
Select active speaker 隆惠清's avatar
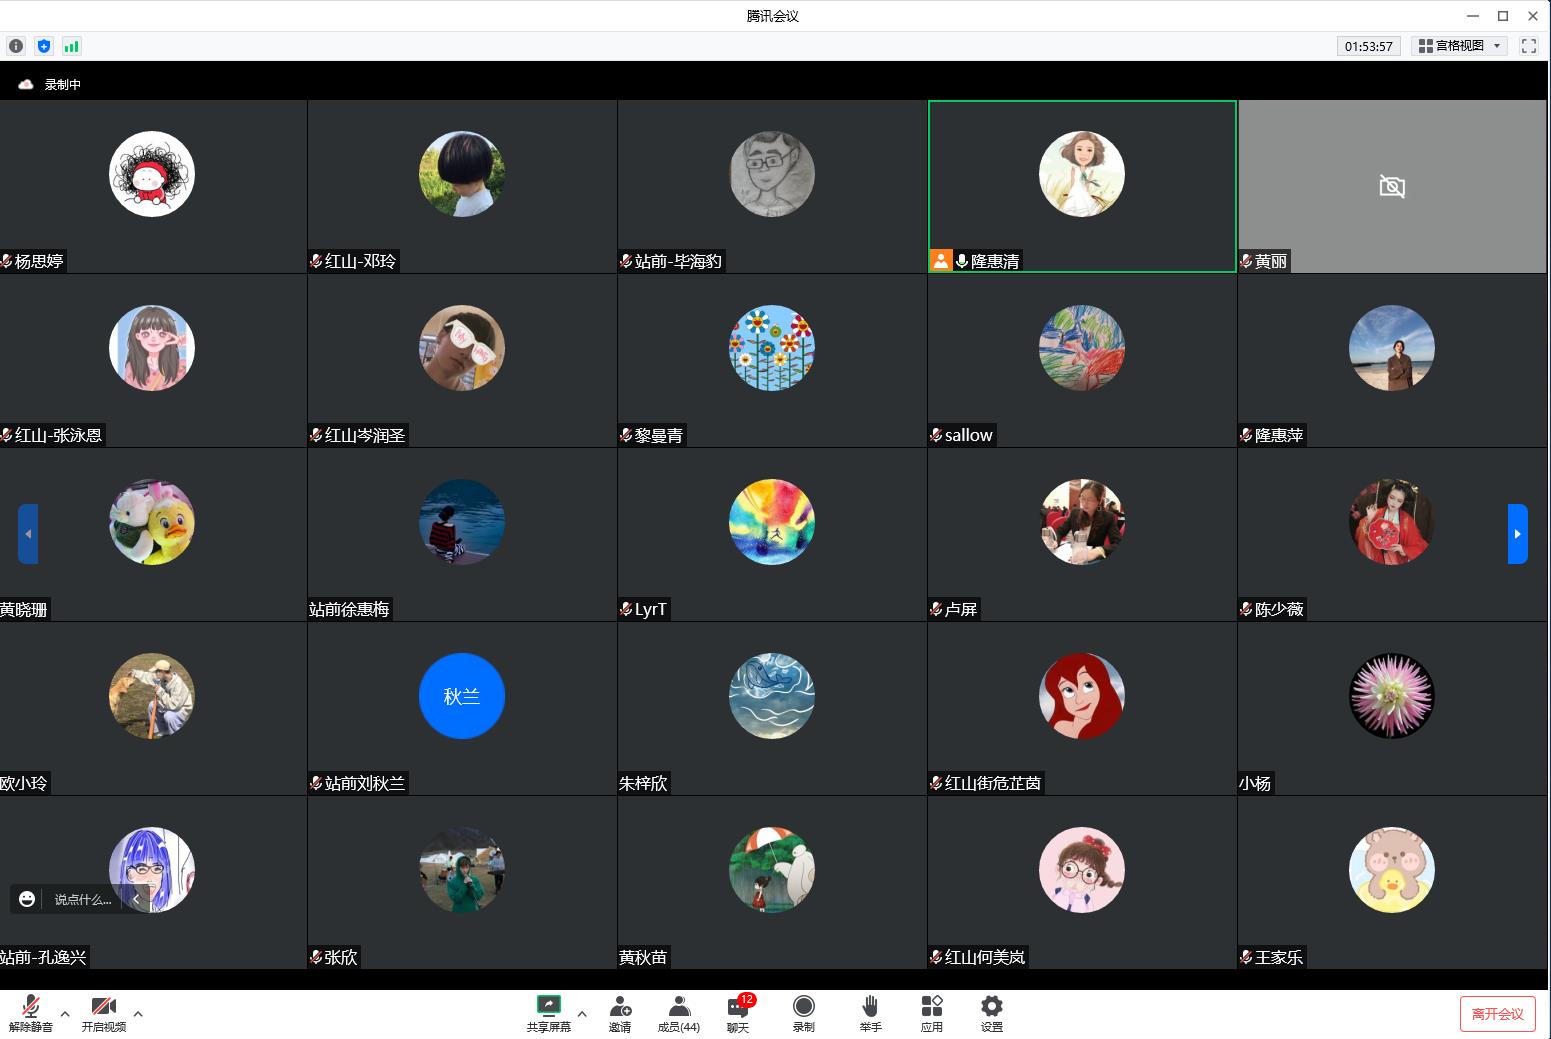pyautogui.click(x=1082, y=174)
